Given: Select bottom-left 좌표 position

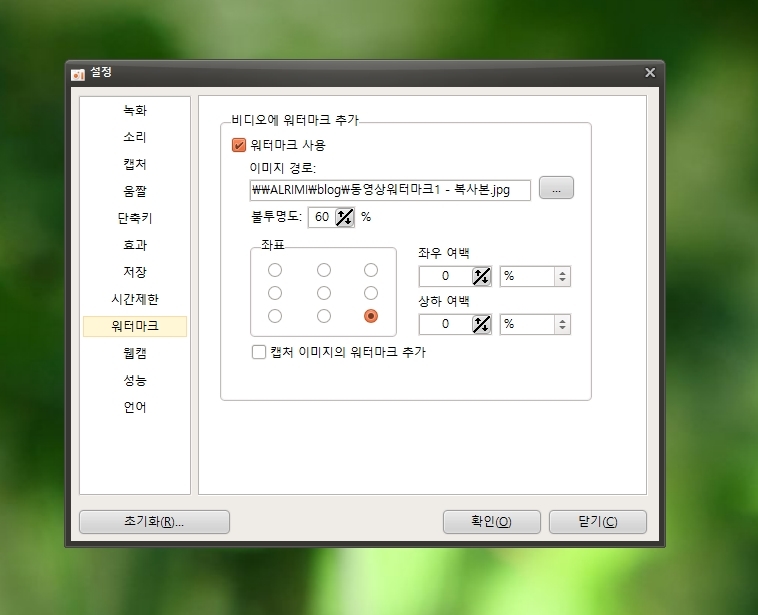Looking at the screenshot, I should coord(275,316).
